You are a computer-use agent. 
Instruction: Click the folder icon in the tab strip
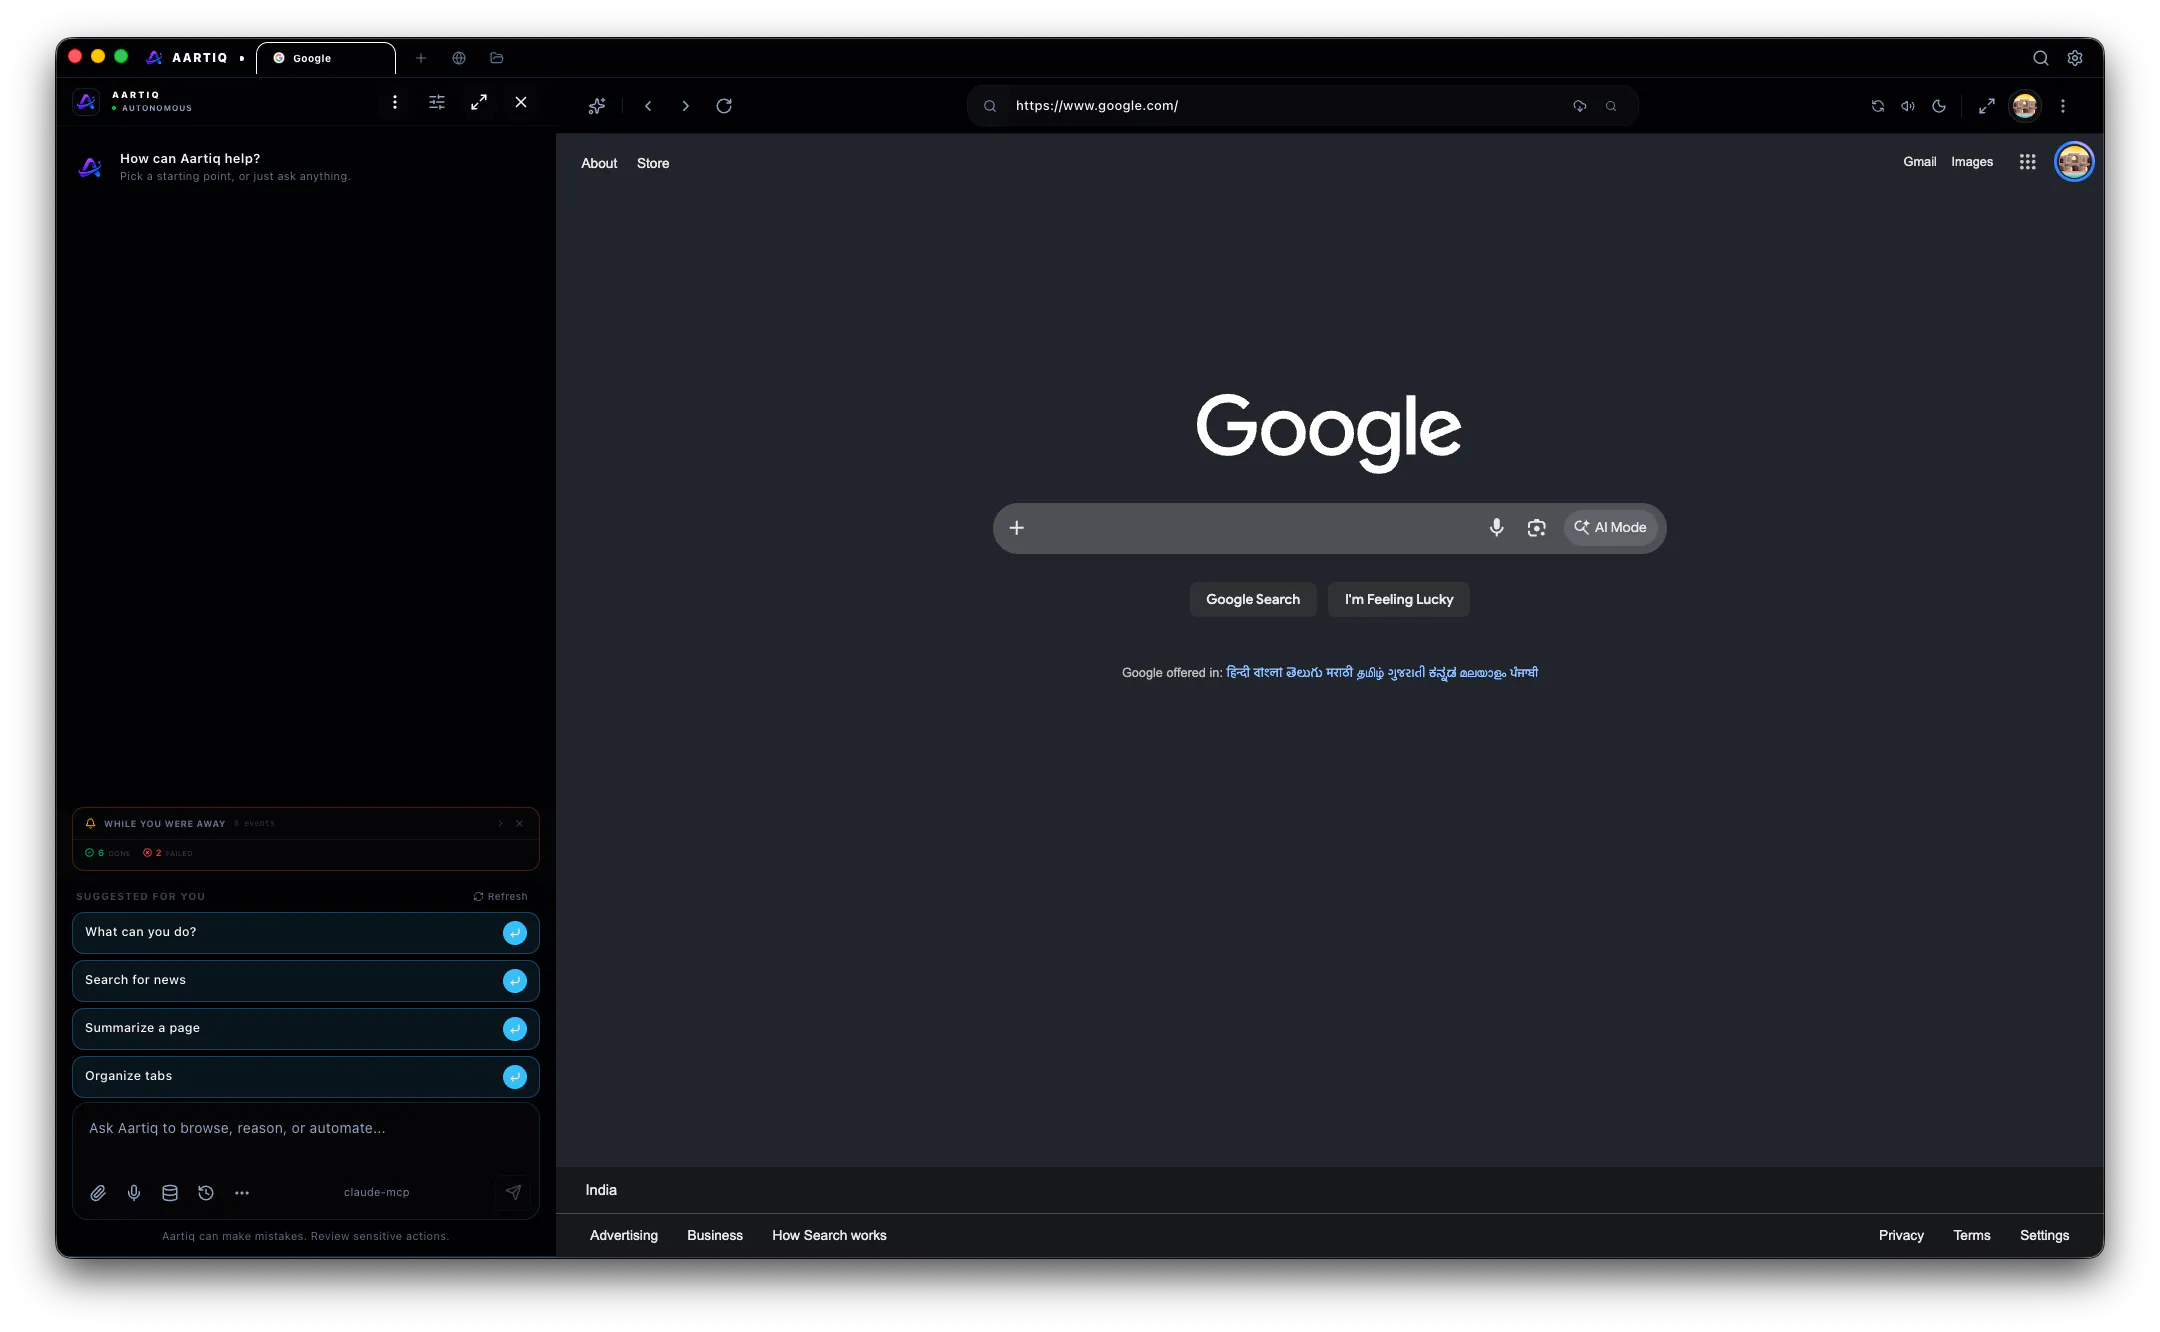[x=497, y=58]
